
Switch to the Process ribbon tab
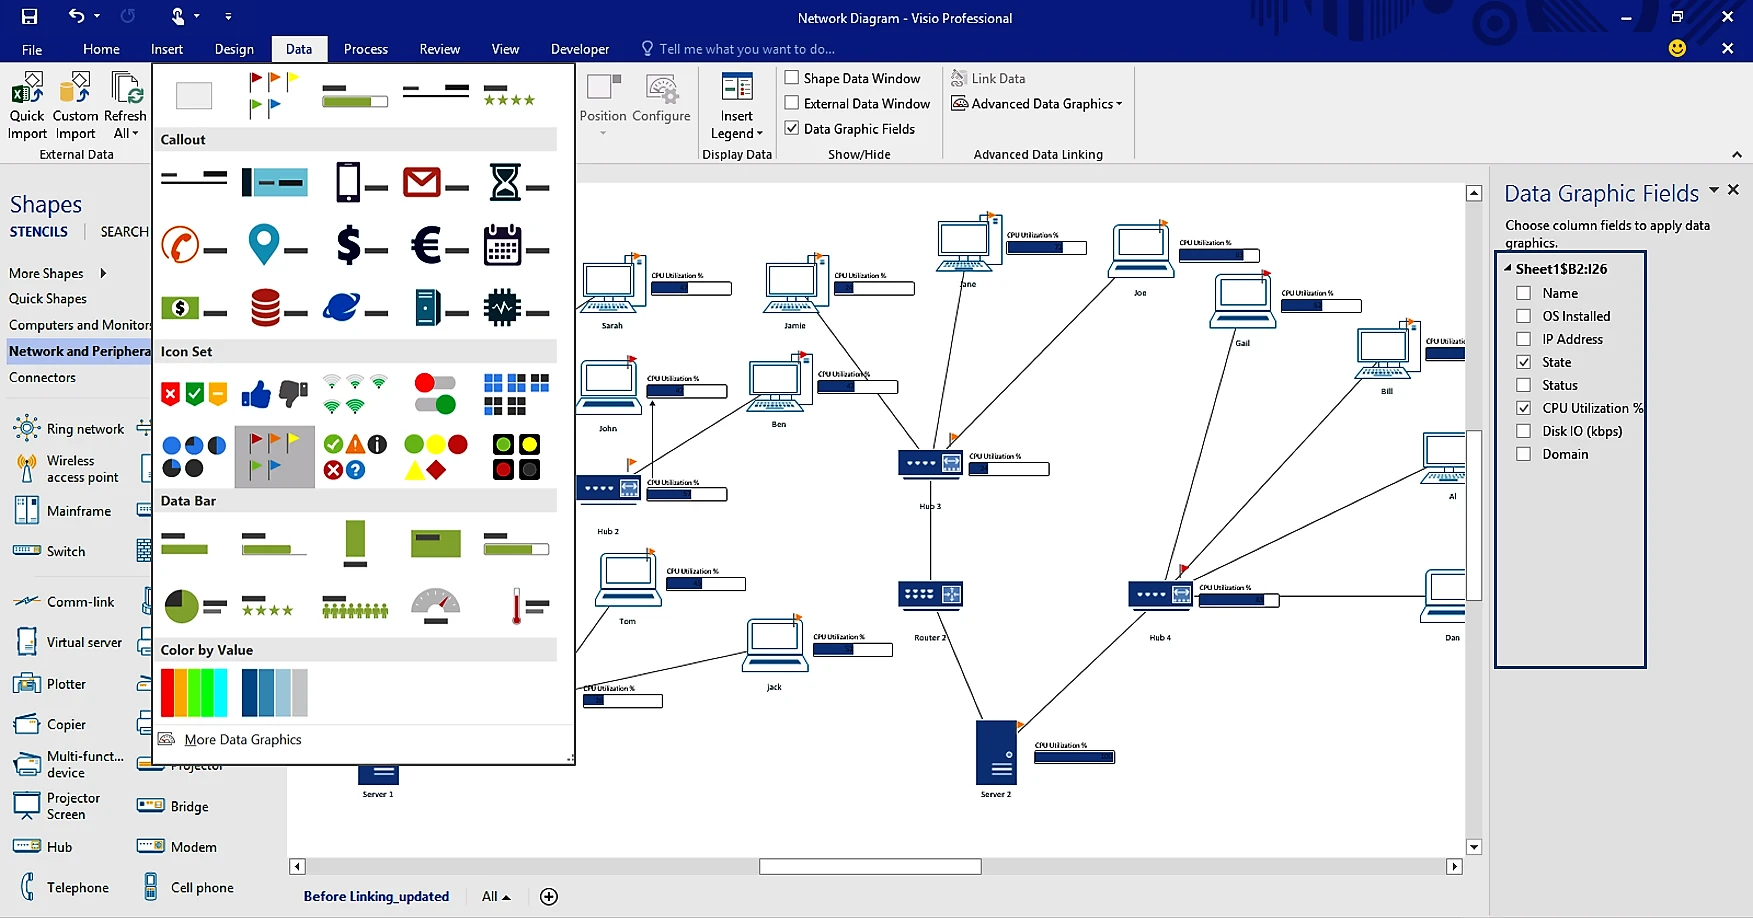(365, 49)
